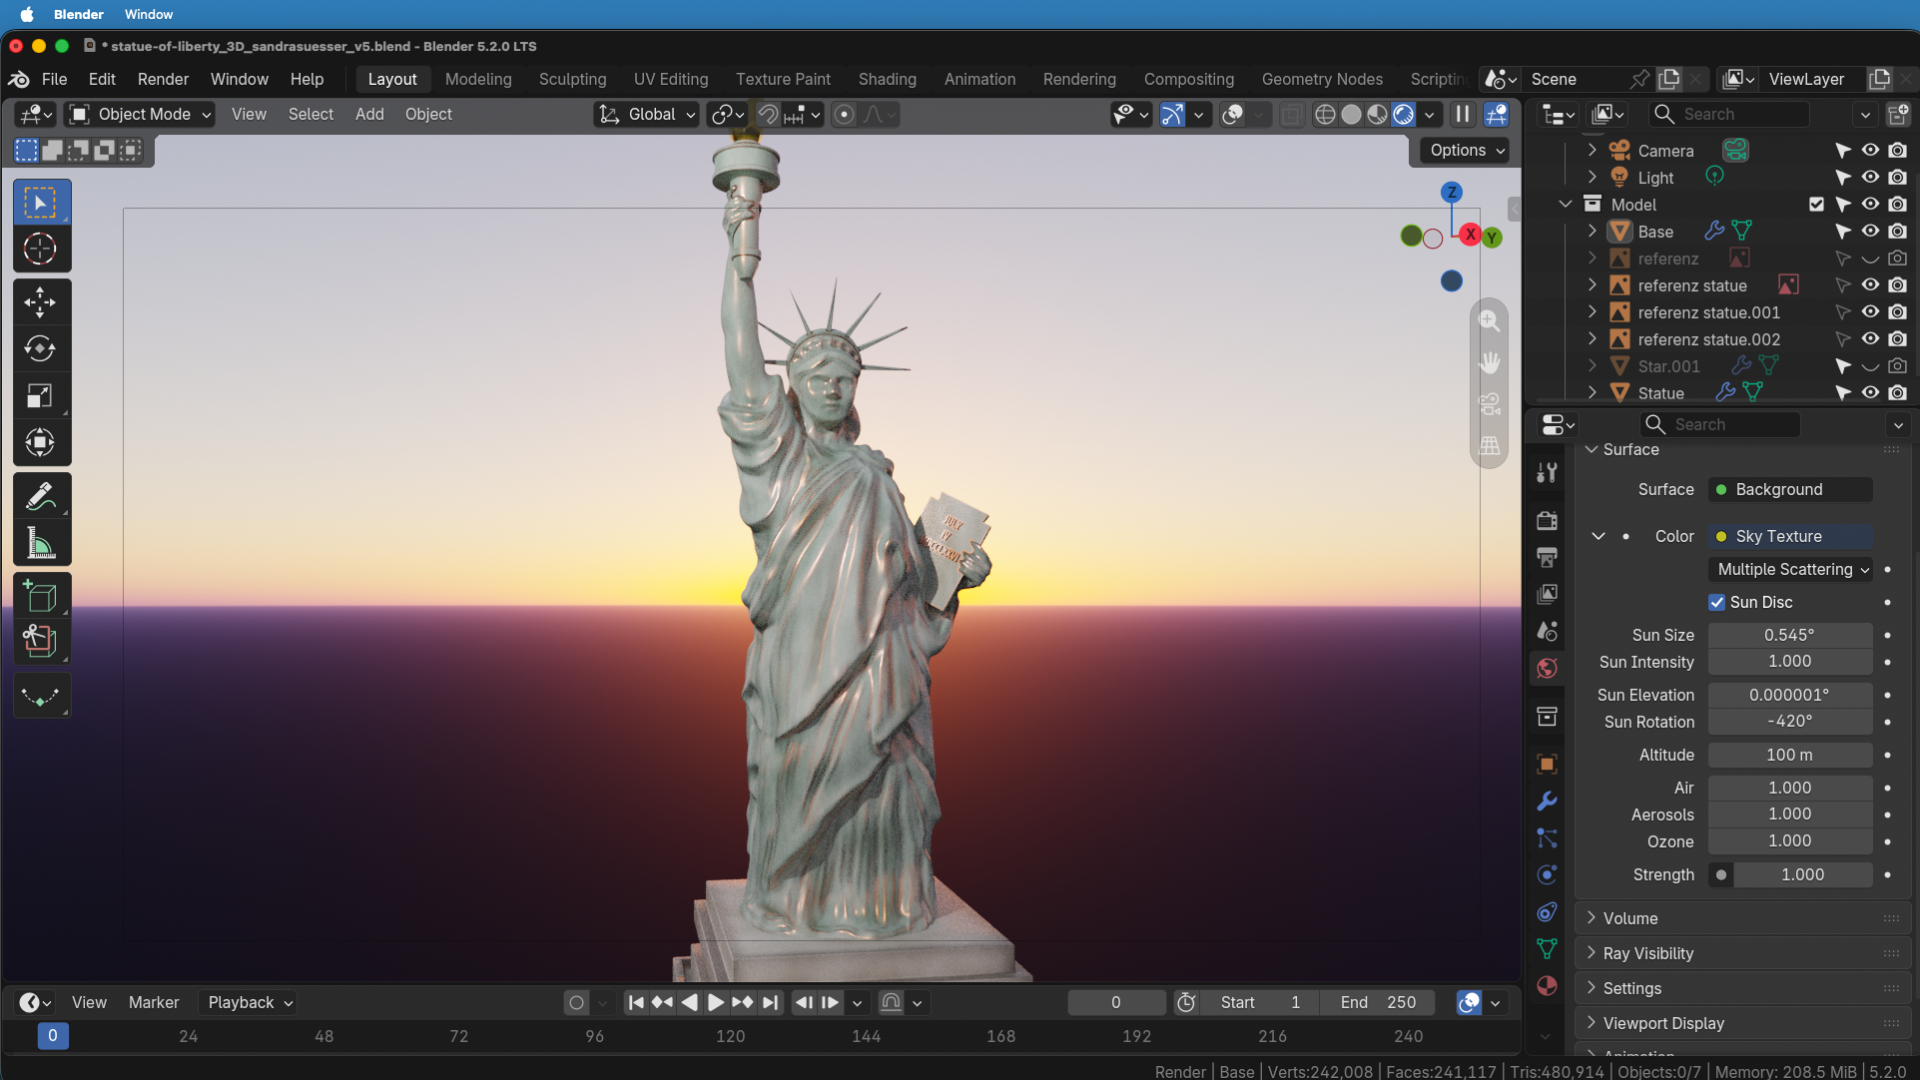
Task: Open Global transform orientation dropdown
Action: (x=647, y=114)
